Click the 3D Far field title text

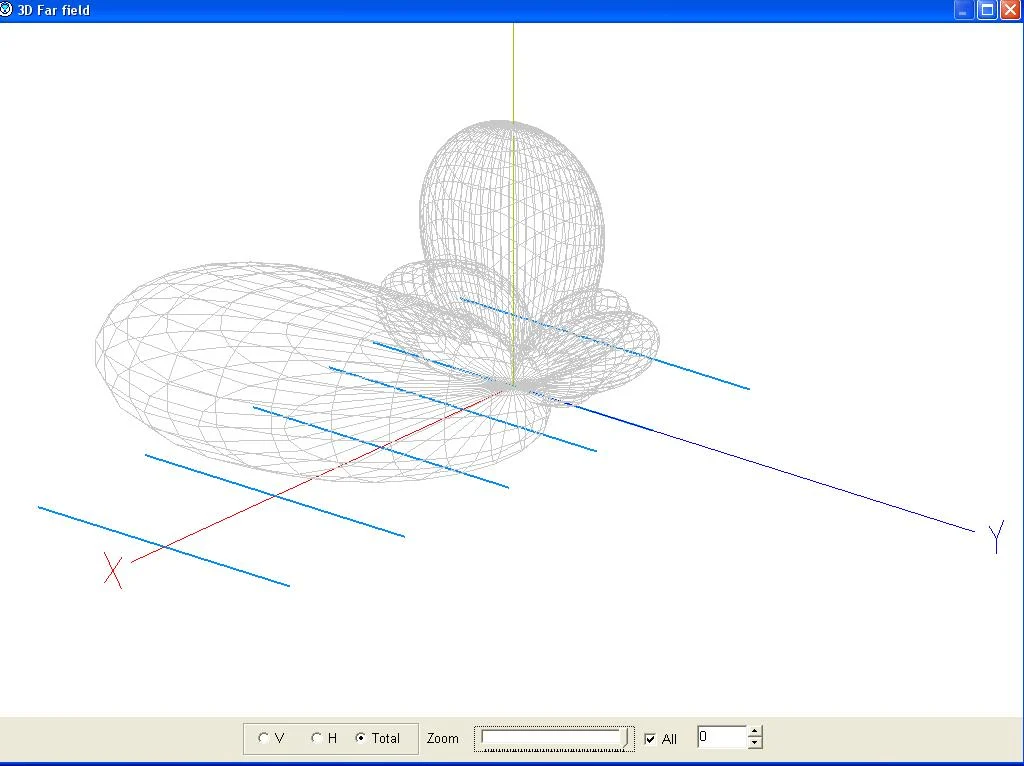tap(54, 10)
